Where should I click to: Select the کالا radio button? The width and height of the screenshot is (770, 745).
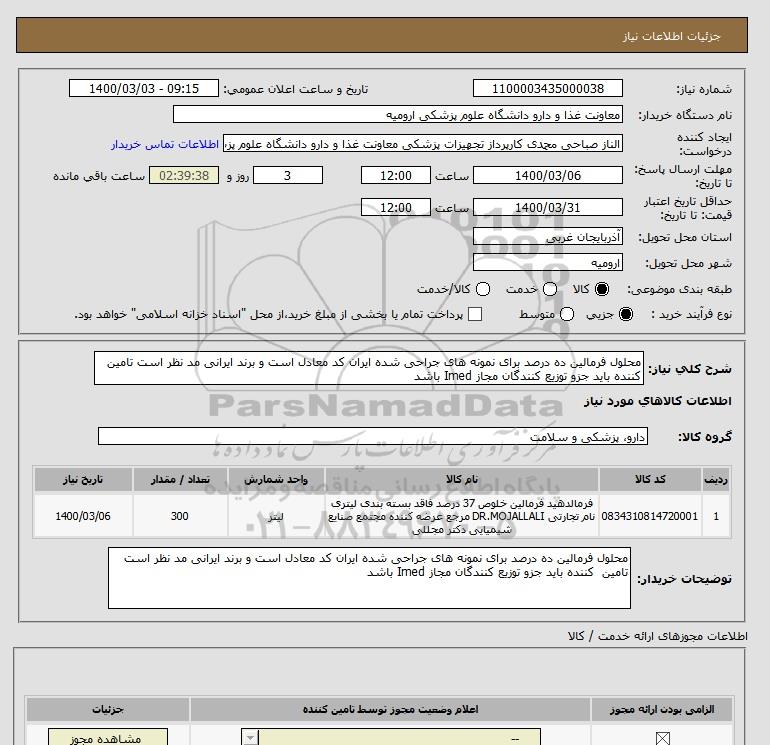(x=601, y=289)
